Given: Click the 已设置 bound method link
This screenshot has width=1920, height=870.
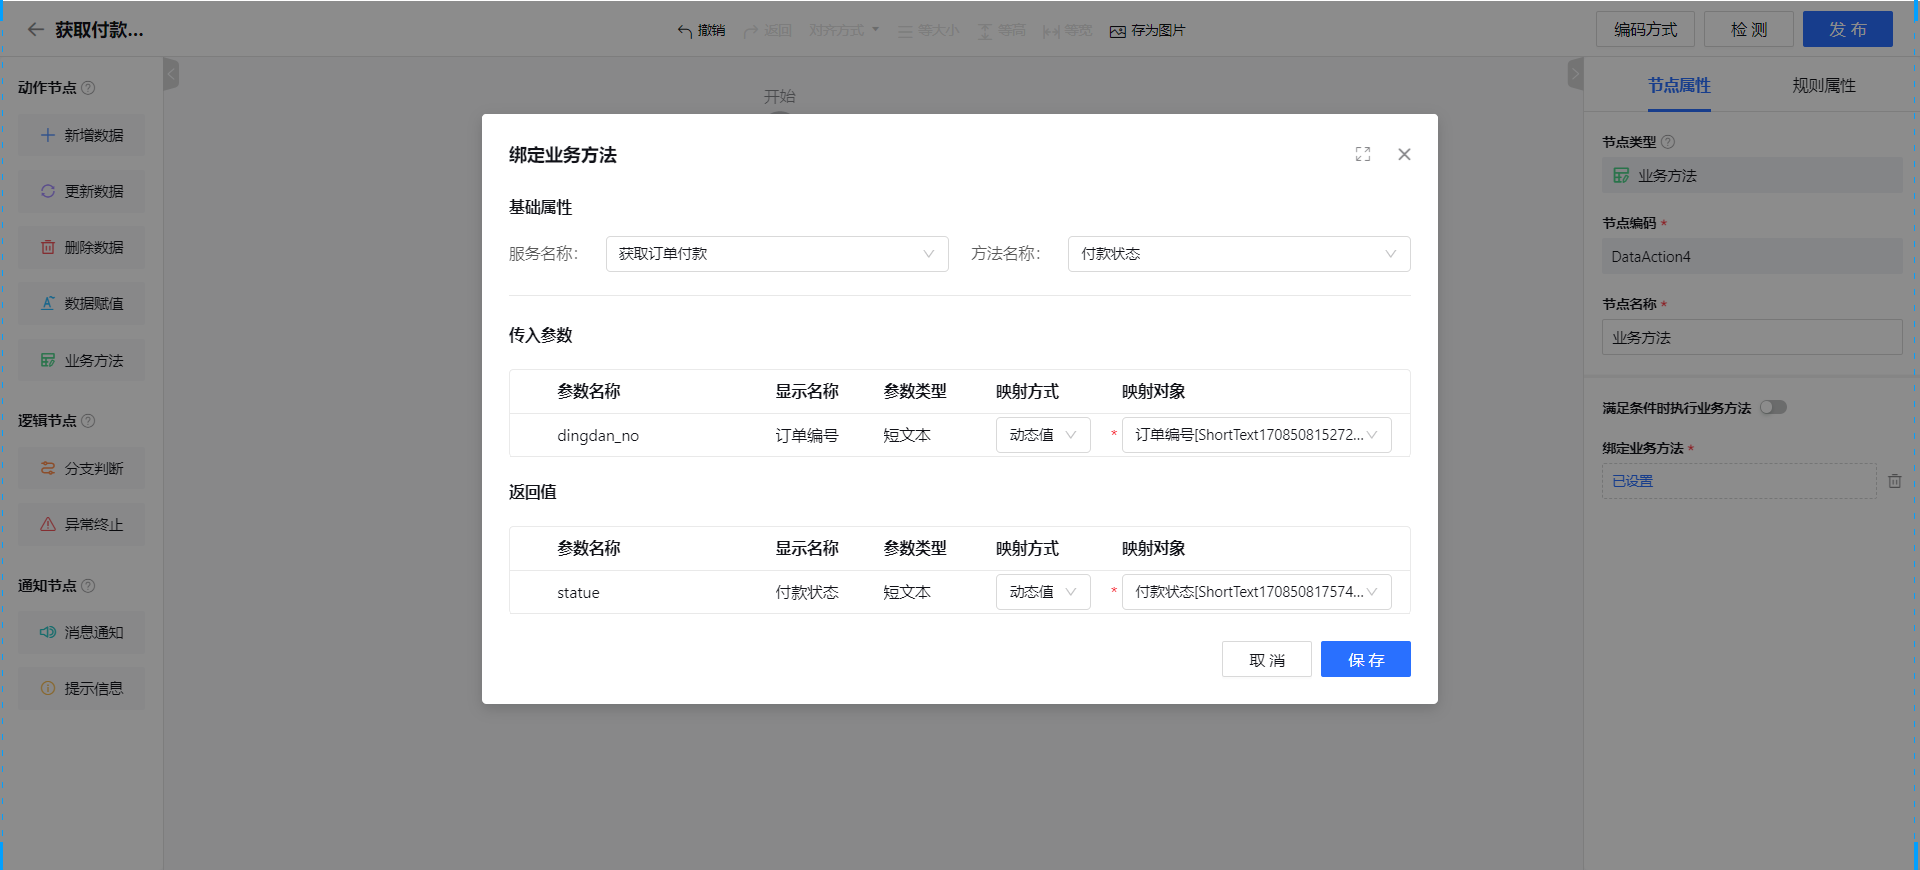Looking at the screenshot, I should [x=1633, y=481].
